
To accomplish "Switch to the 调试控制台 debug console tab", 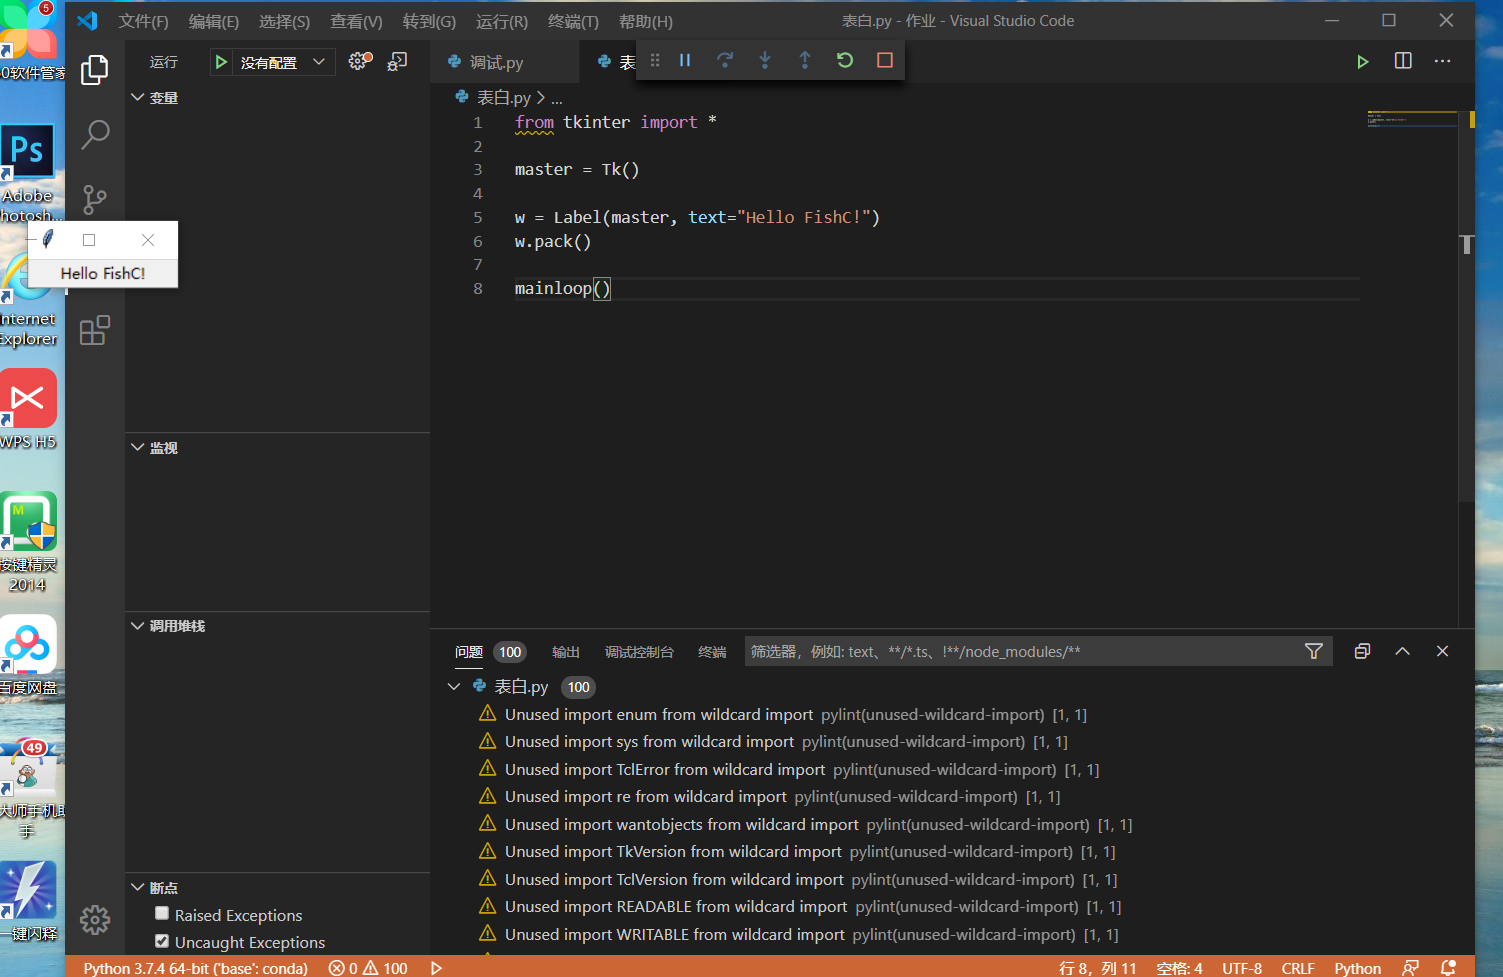I will click(639, 652).
